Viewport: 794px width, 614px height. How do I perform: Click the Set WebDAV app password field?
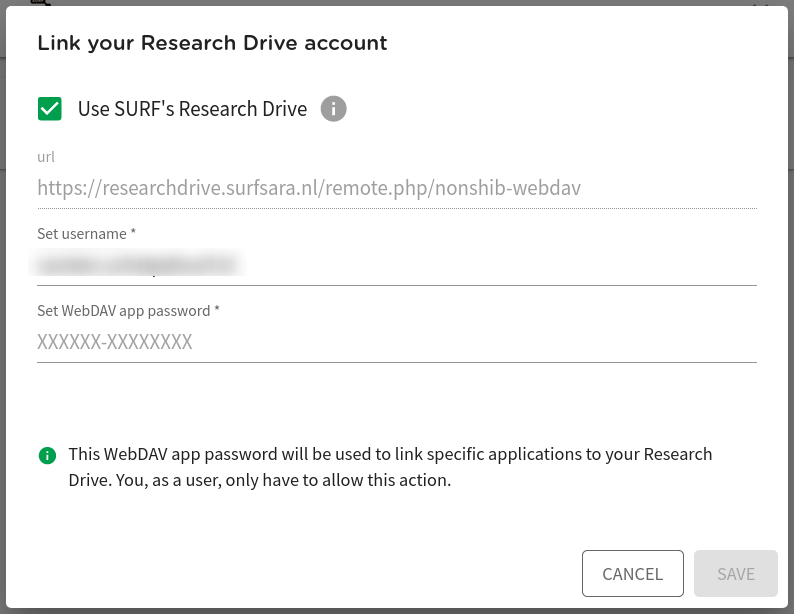click(x=397, y=342)
